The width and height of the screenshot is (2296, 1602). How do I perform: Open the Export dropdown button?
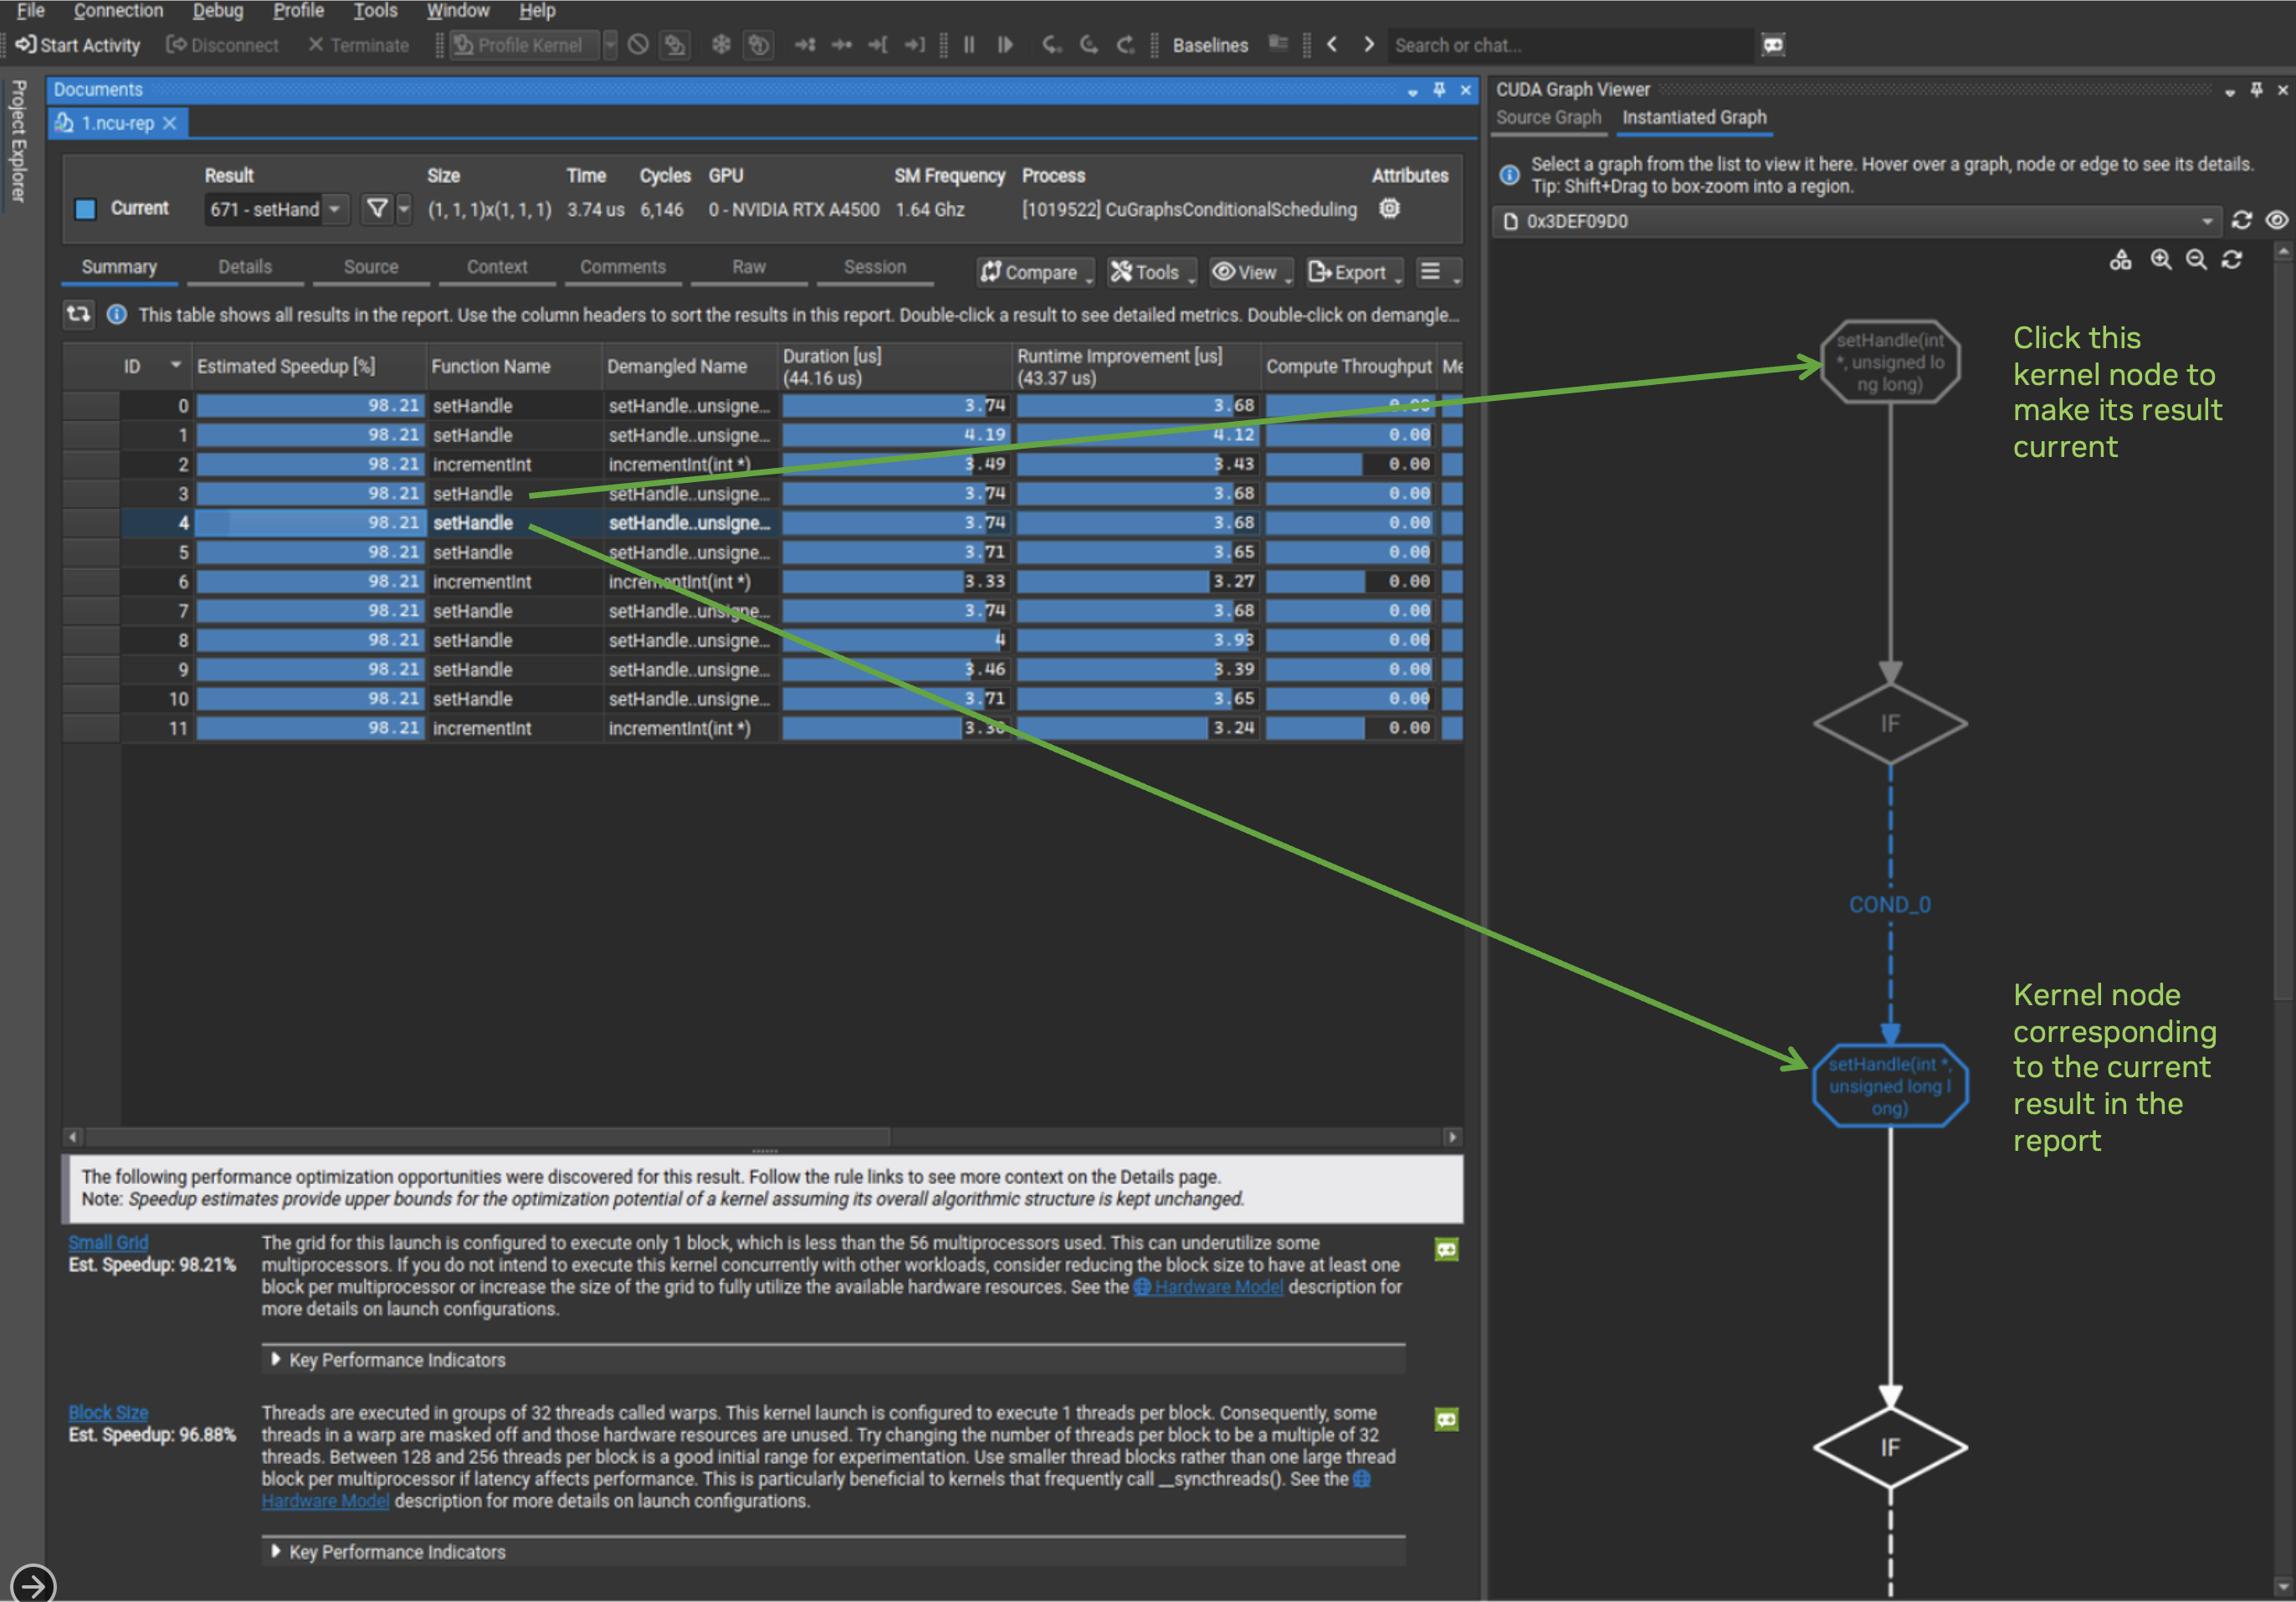(1354, 272)
